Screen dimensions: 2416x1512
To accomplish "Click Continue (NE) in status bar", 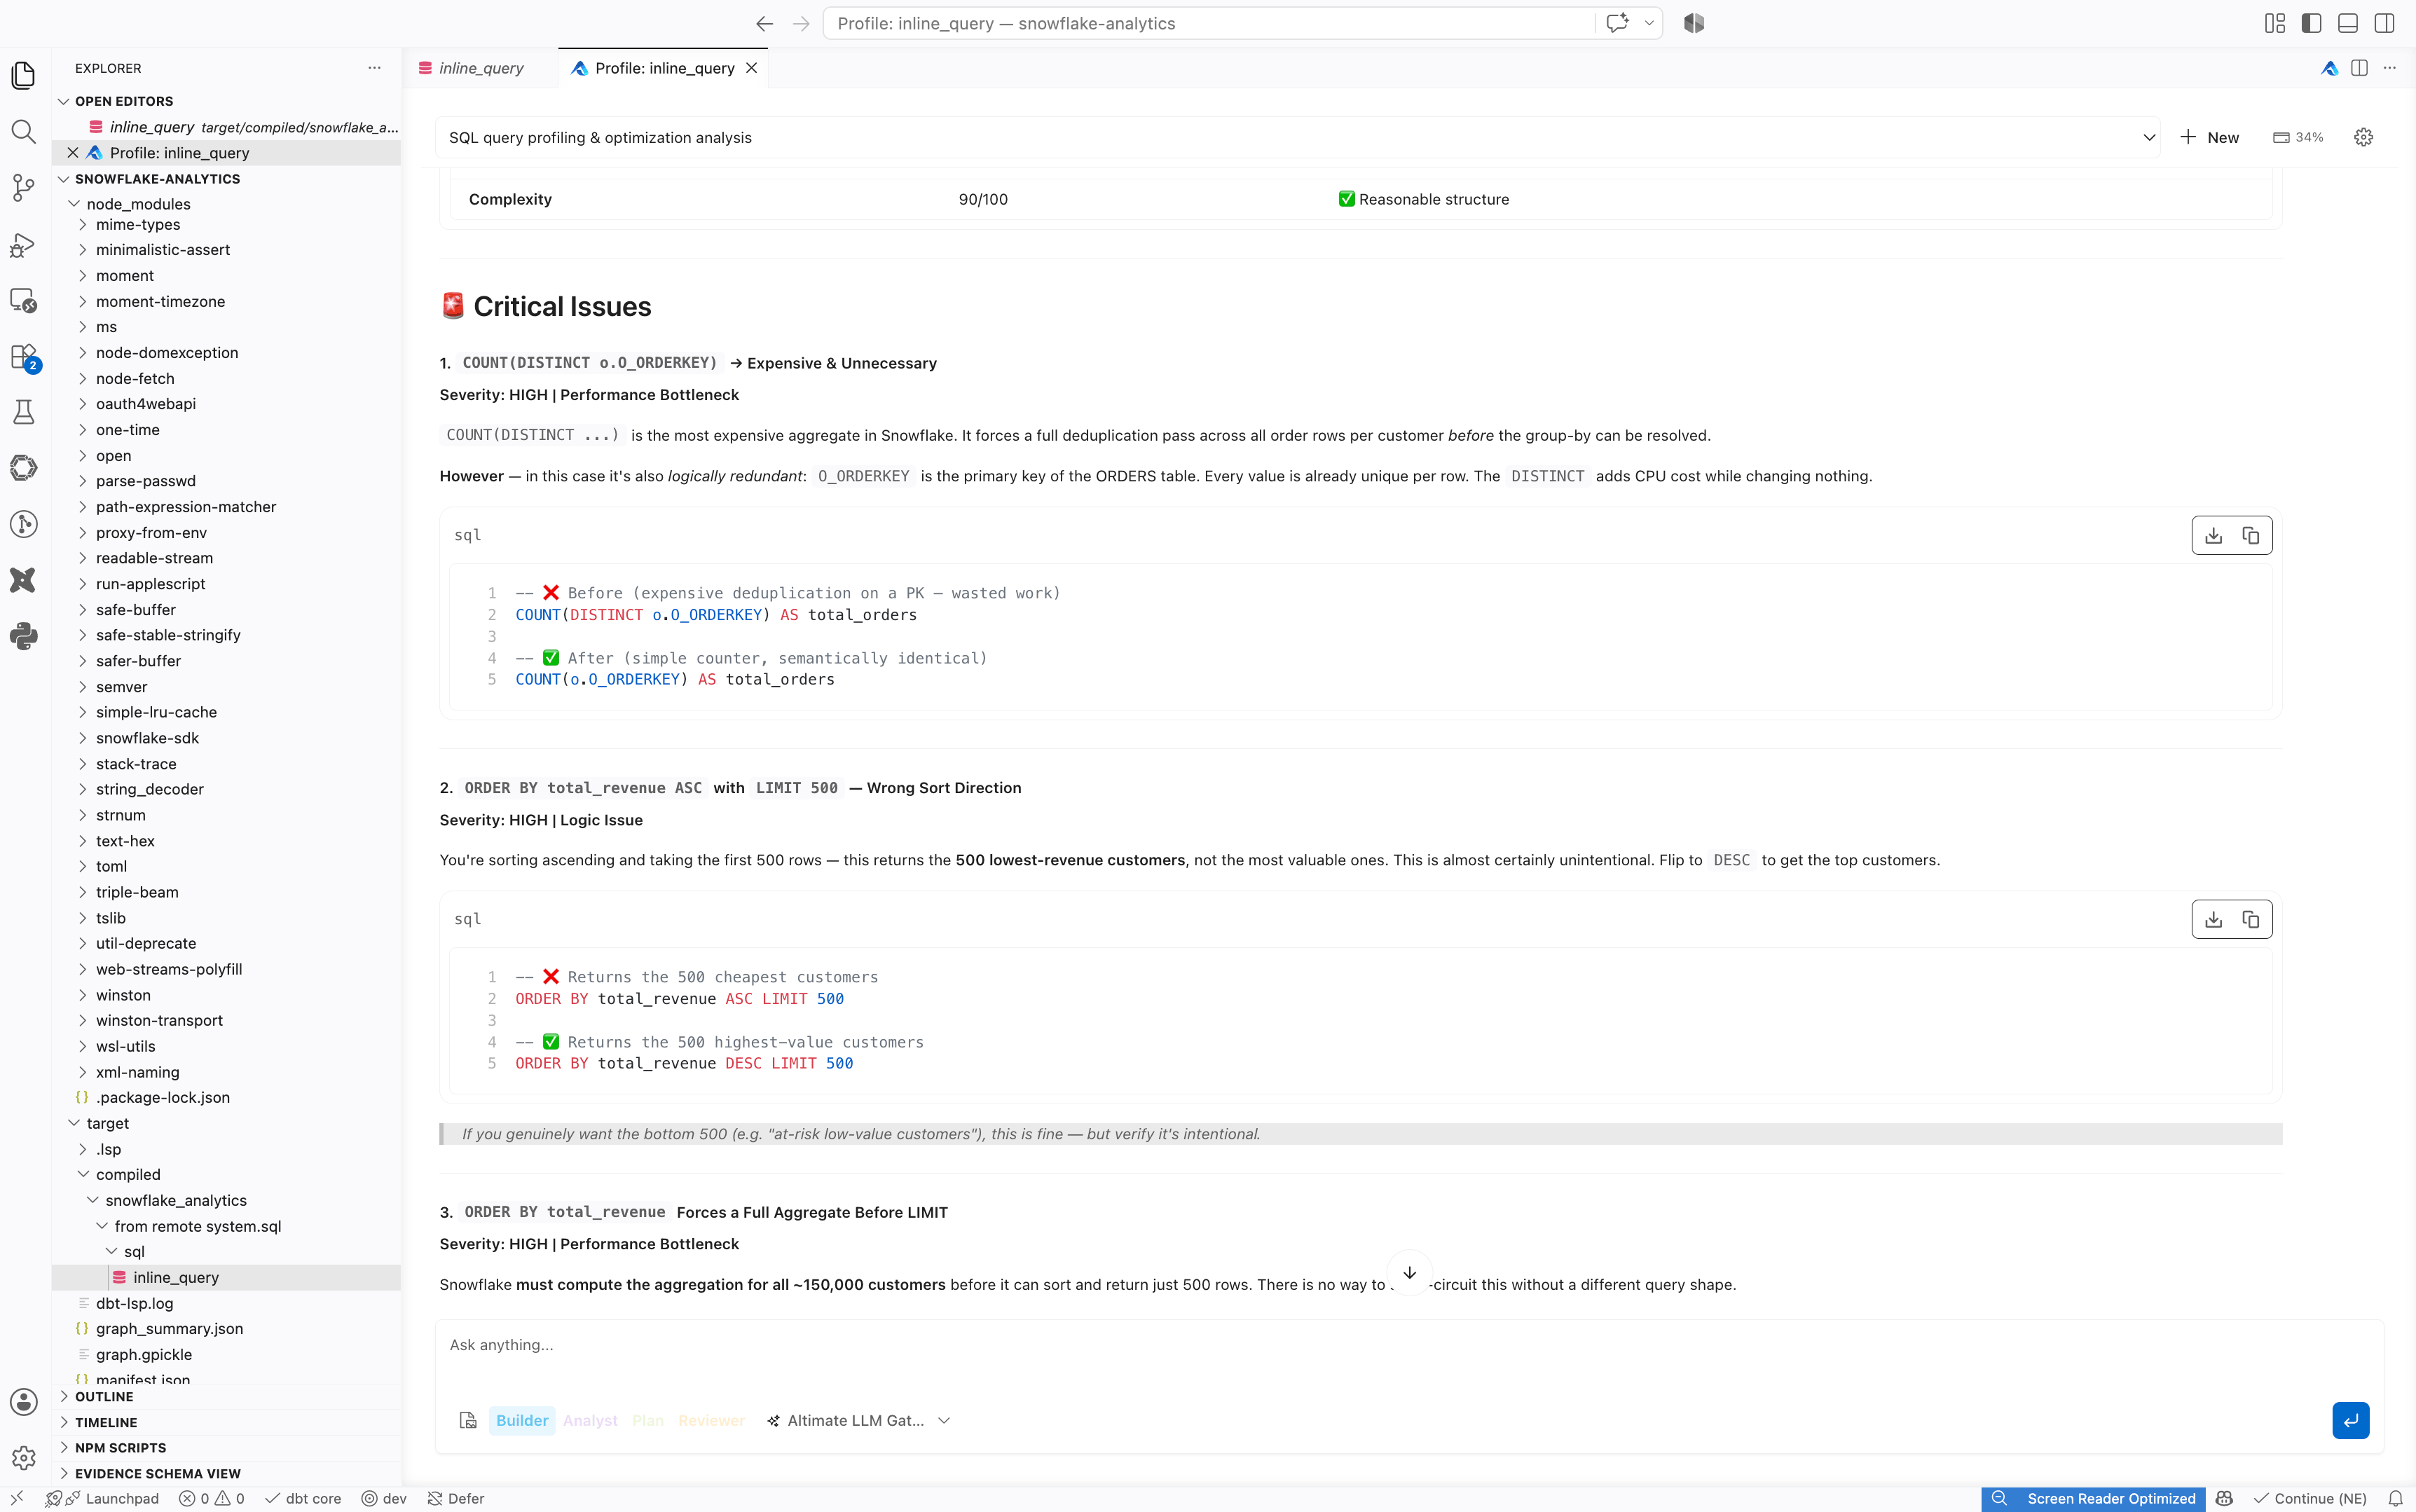I will 2310,1498.
